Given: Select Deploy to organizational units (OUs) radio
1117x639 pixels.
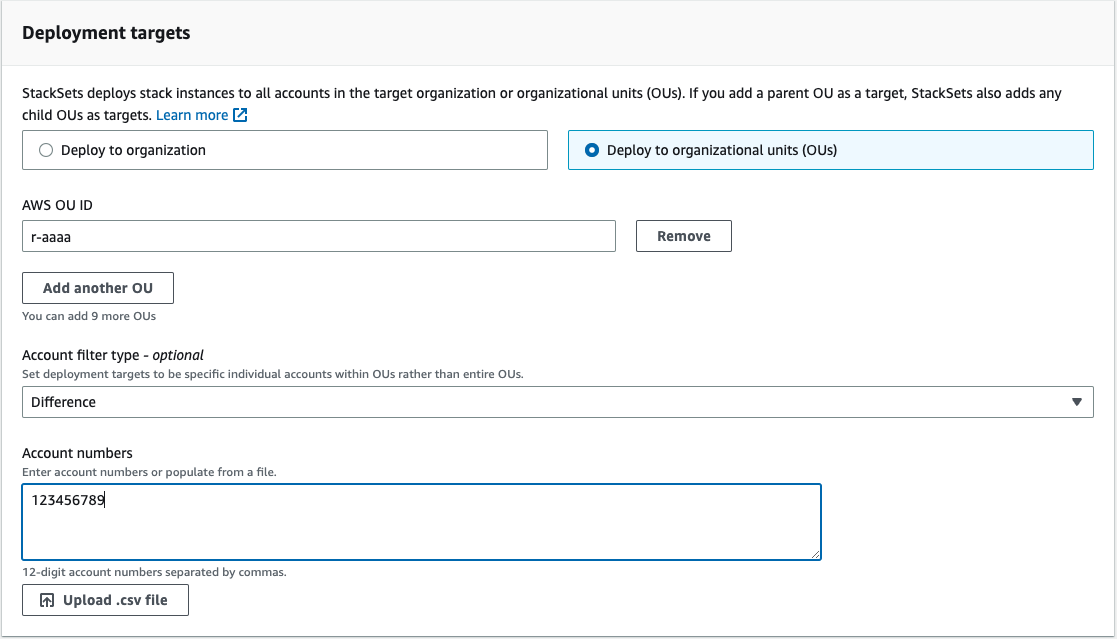Looking at the screenshot, I should [x=591, y=150].
